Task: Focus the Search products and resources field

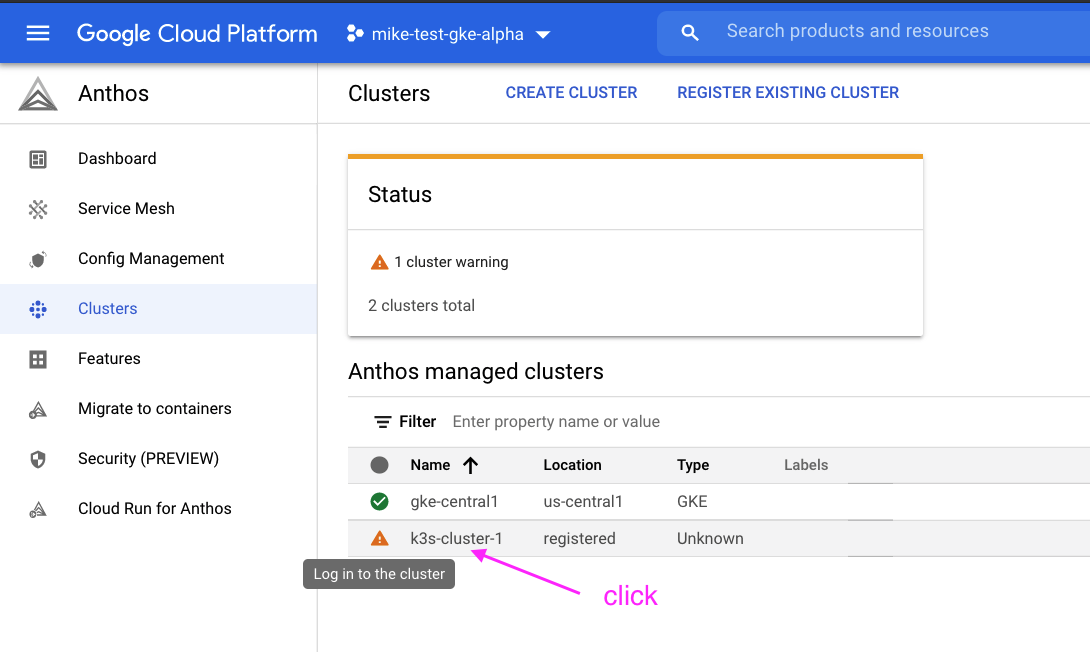Action: (x=873, y=33)
